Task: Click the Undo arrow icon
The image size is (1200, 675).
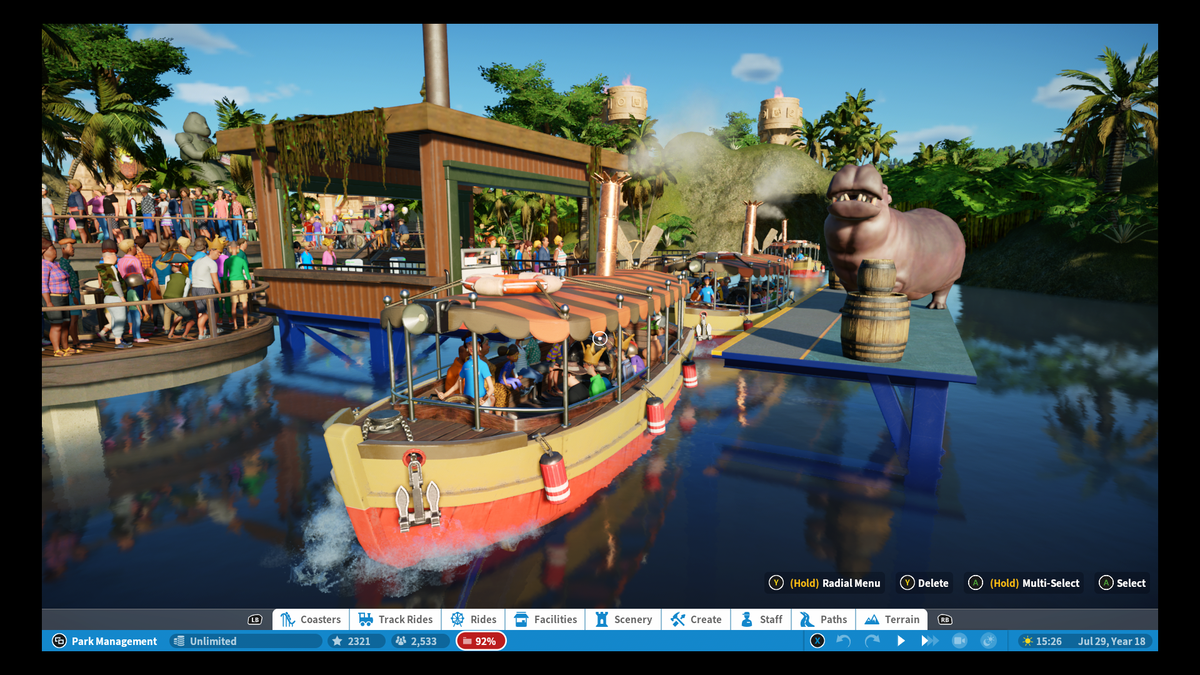Action: [844, 641]
